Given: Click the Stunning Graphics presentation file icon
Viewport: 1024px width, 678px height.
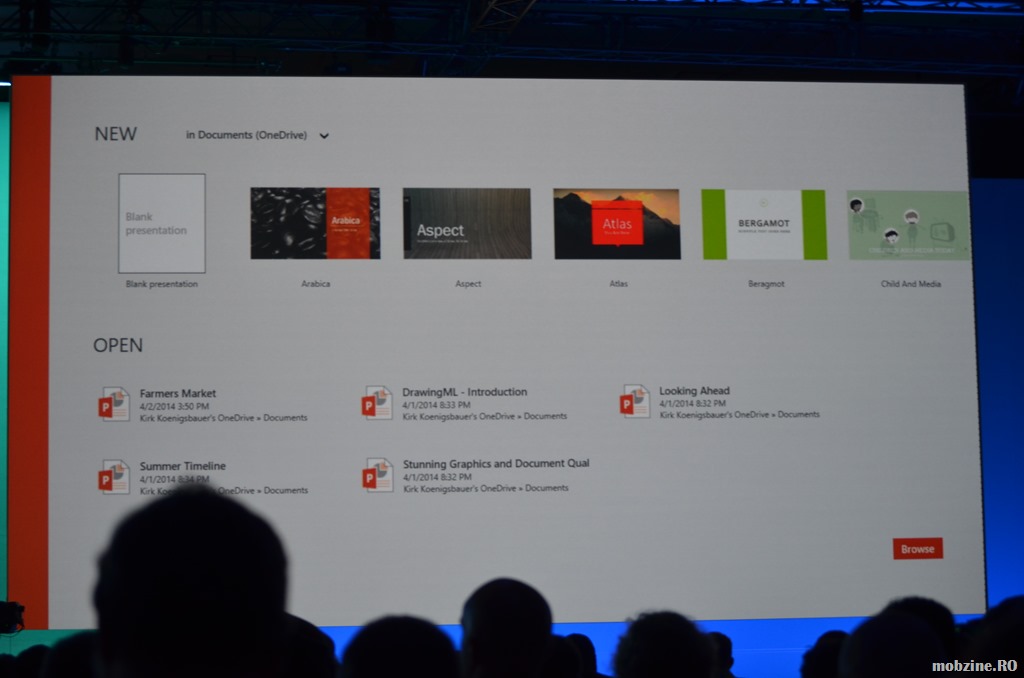Looking at the screenshot, I should [x=378, y=475].
